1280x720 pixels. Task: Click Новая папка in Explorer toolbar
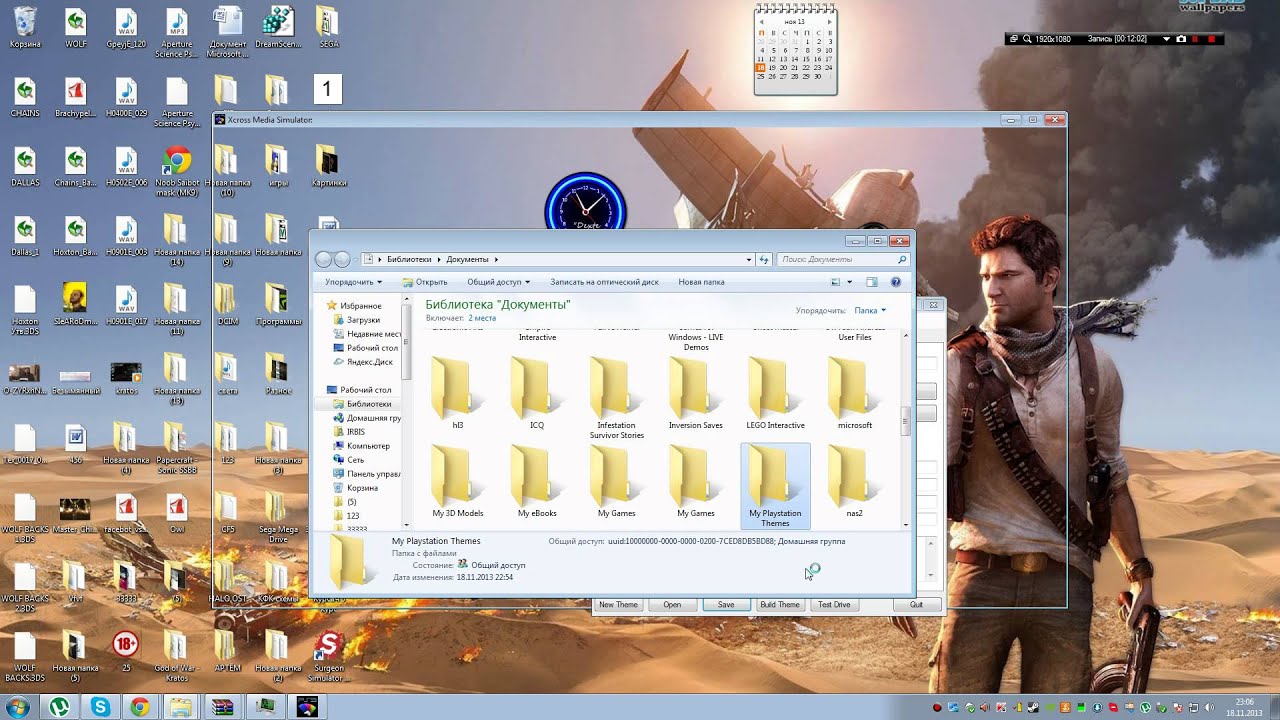point(701,282)
